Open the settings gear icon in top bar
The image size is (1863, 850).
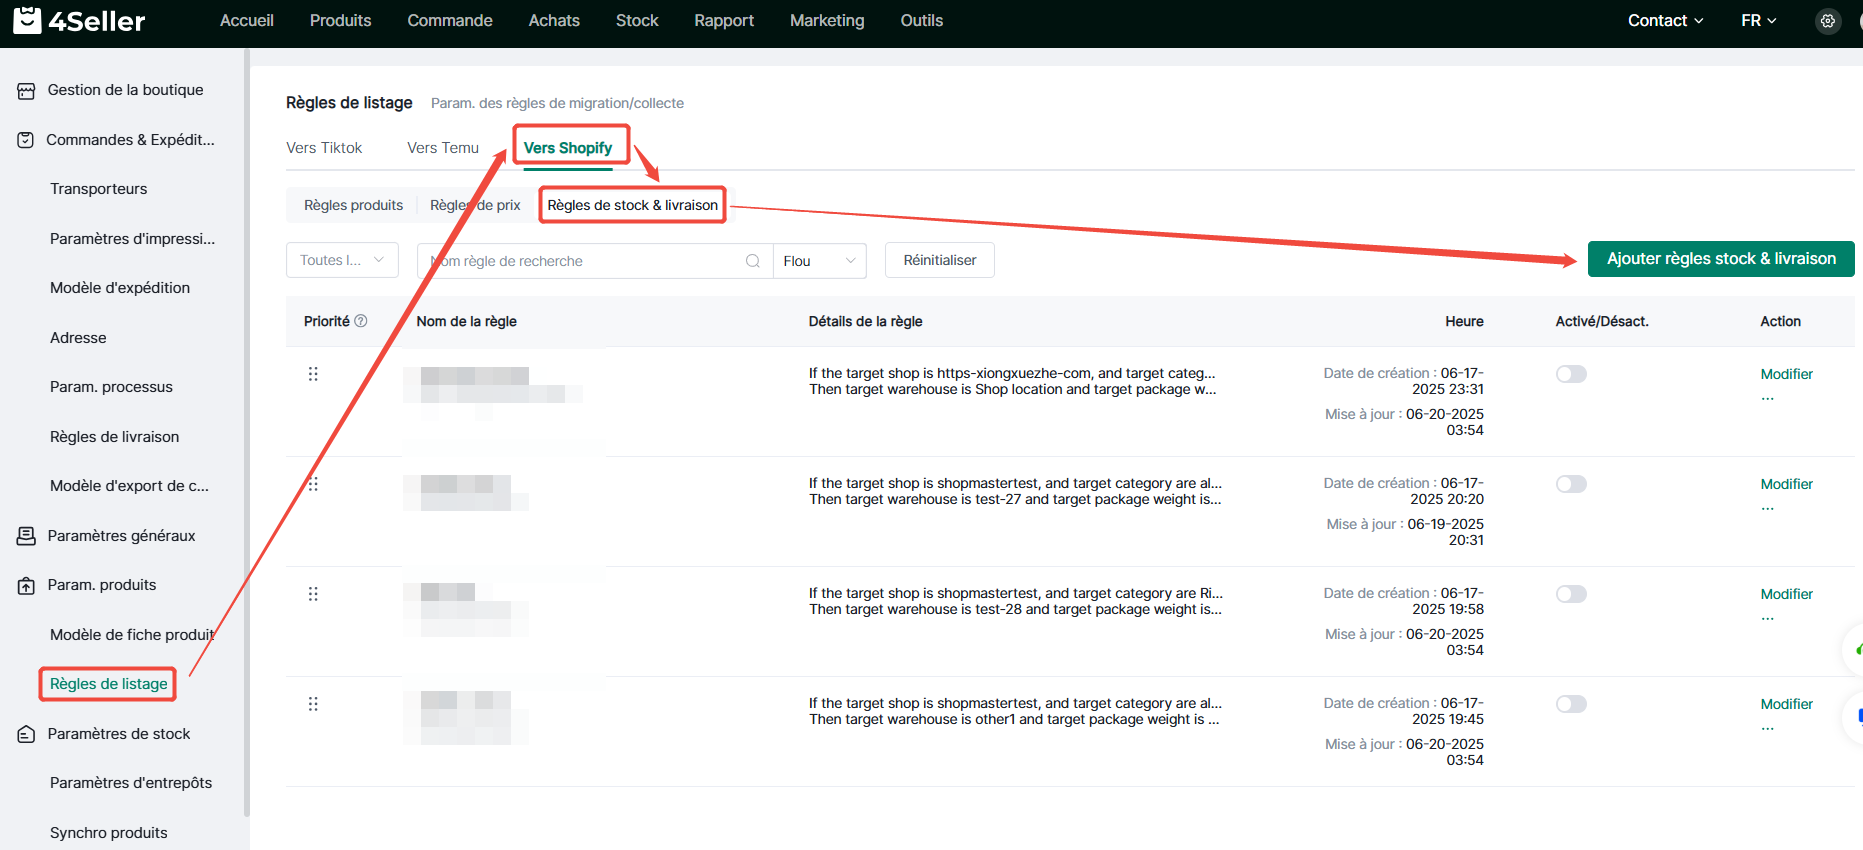click(x=1828, y=20)
